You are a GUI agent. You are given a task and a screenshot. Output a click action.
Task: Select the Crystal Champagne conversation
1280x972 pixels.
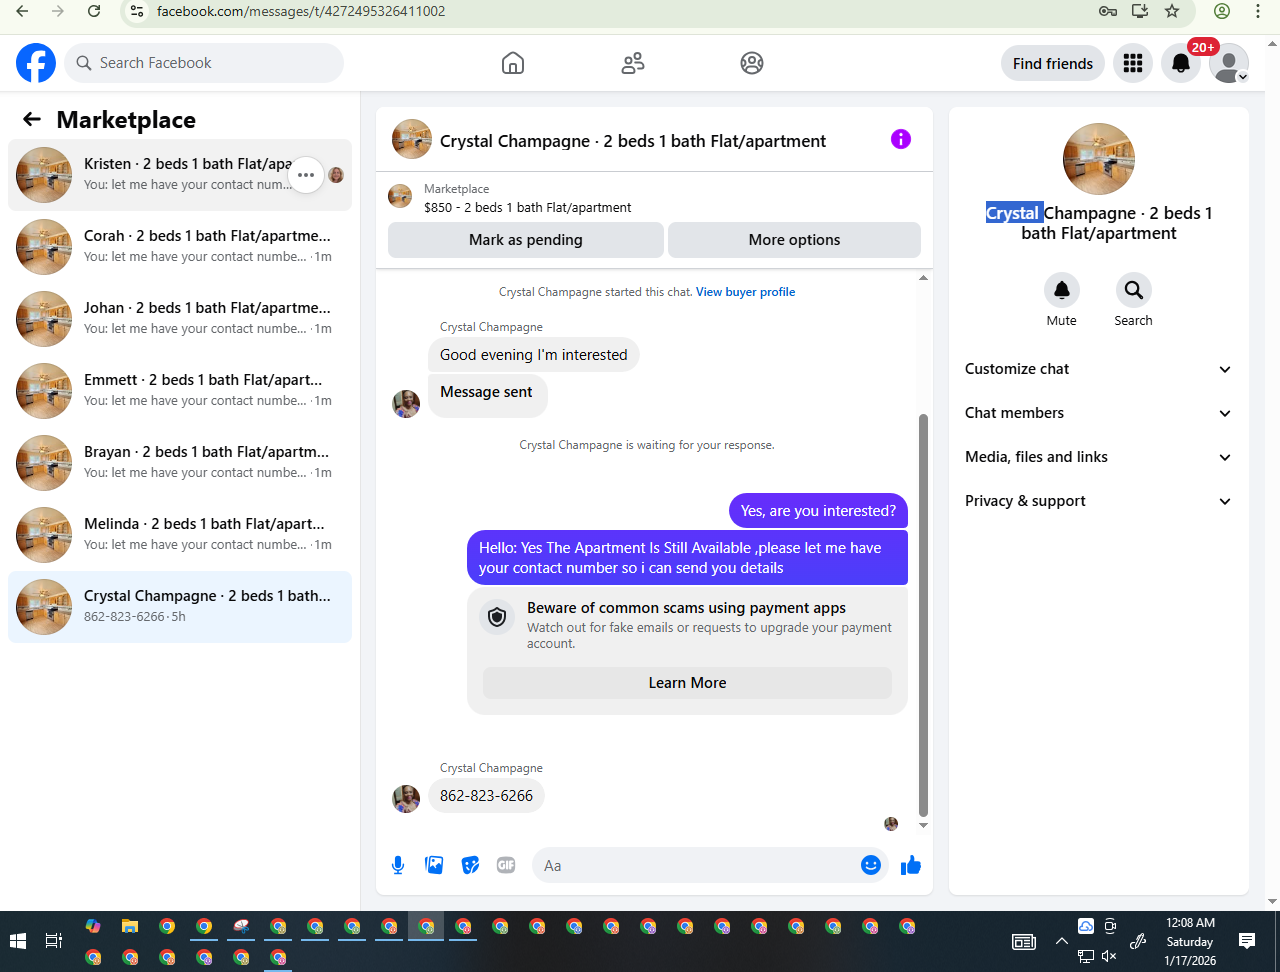click(180, 607)
